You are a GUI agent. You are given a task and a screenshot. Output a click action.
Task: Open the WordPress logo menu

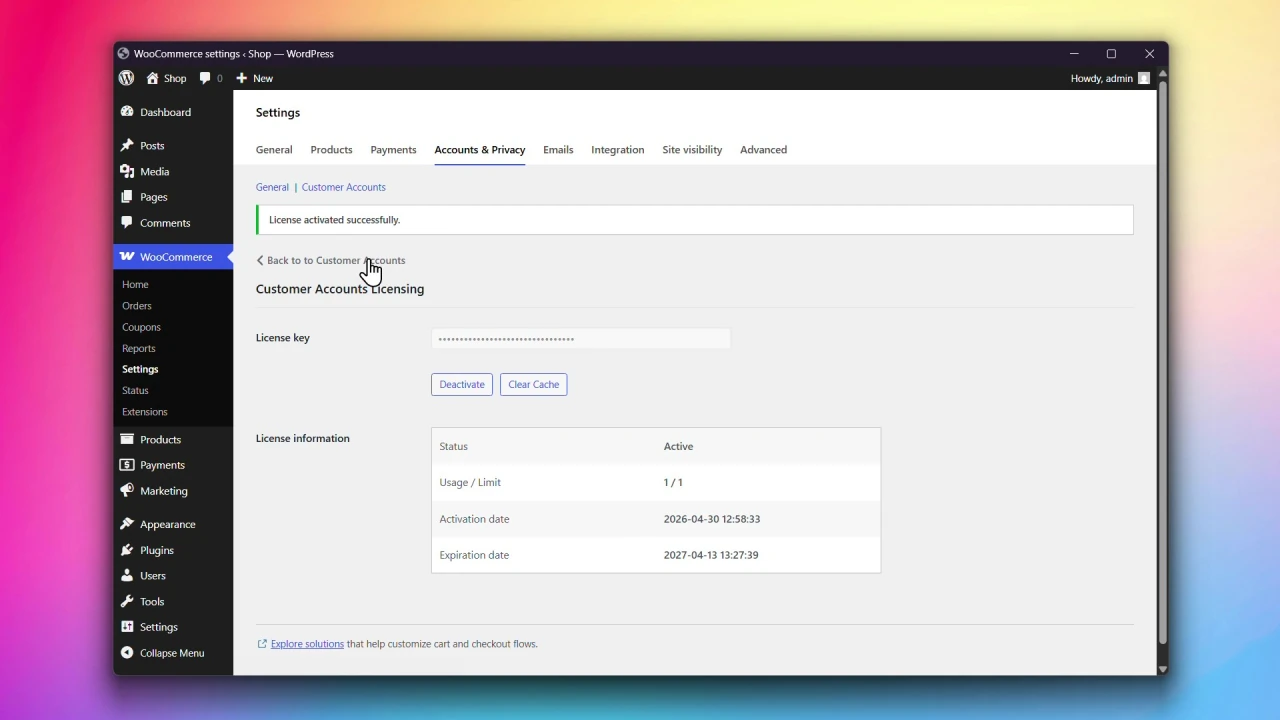pos(126,78)
